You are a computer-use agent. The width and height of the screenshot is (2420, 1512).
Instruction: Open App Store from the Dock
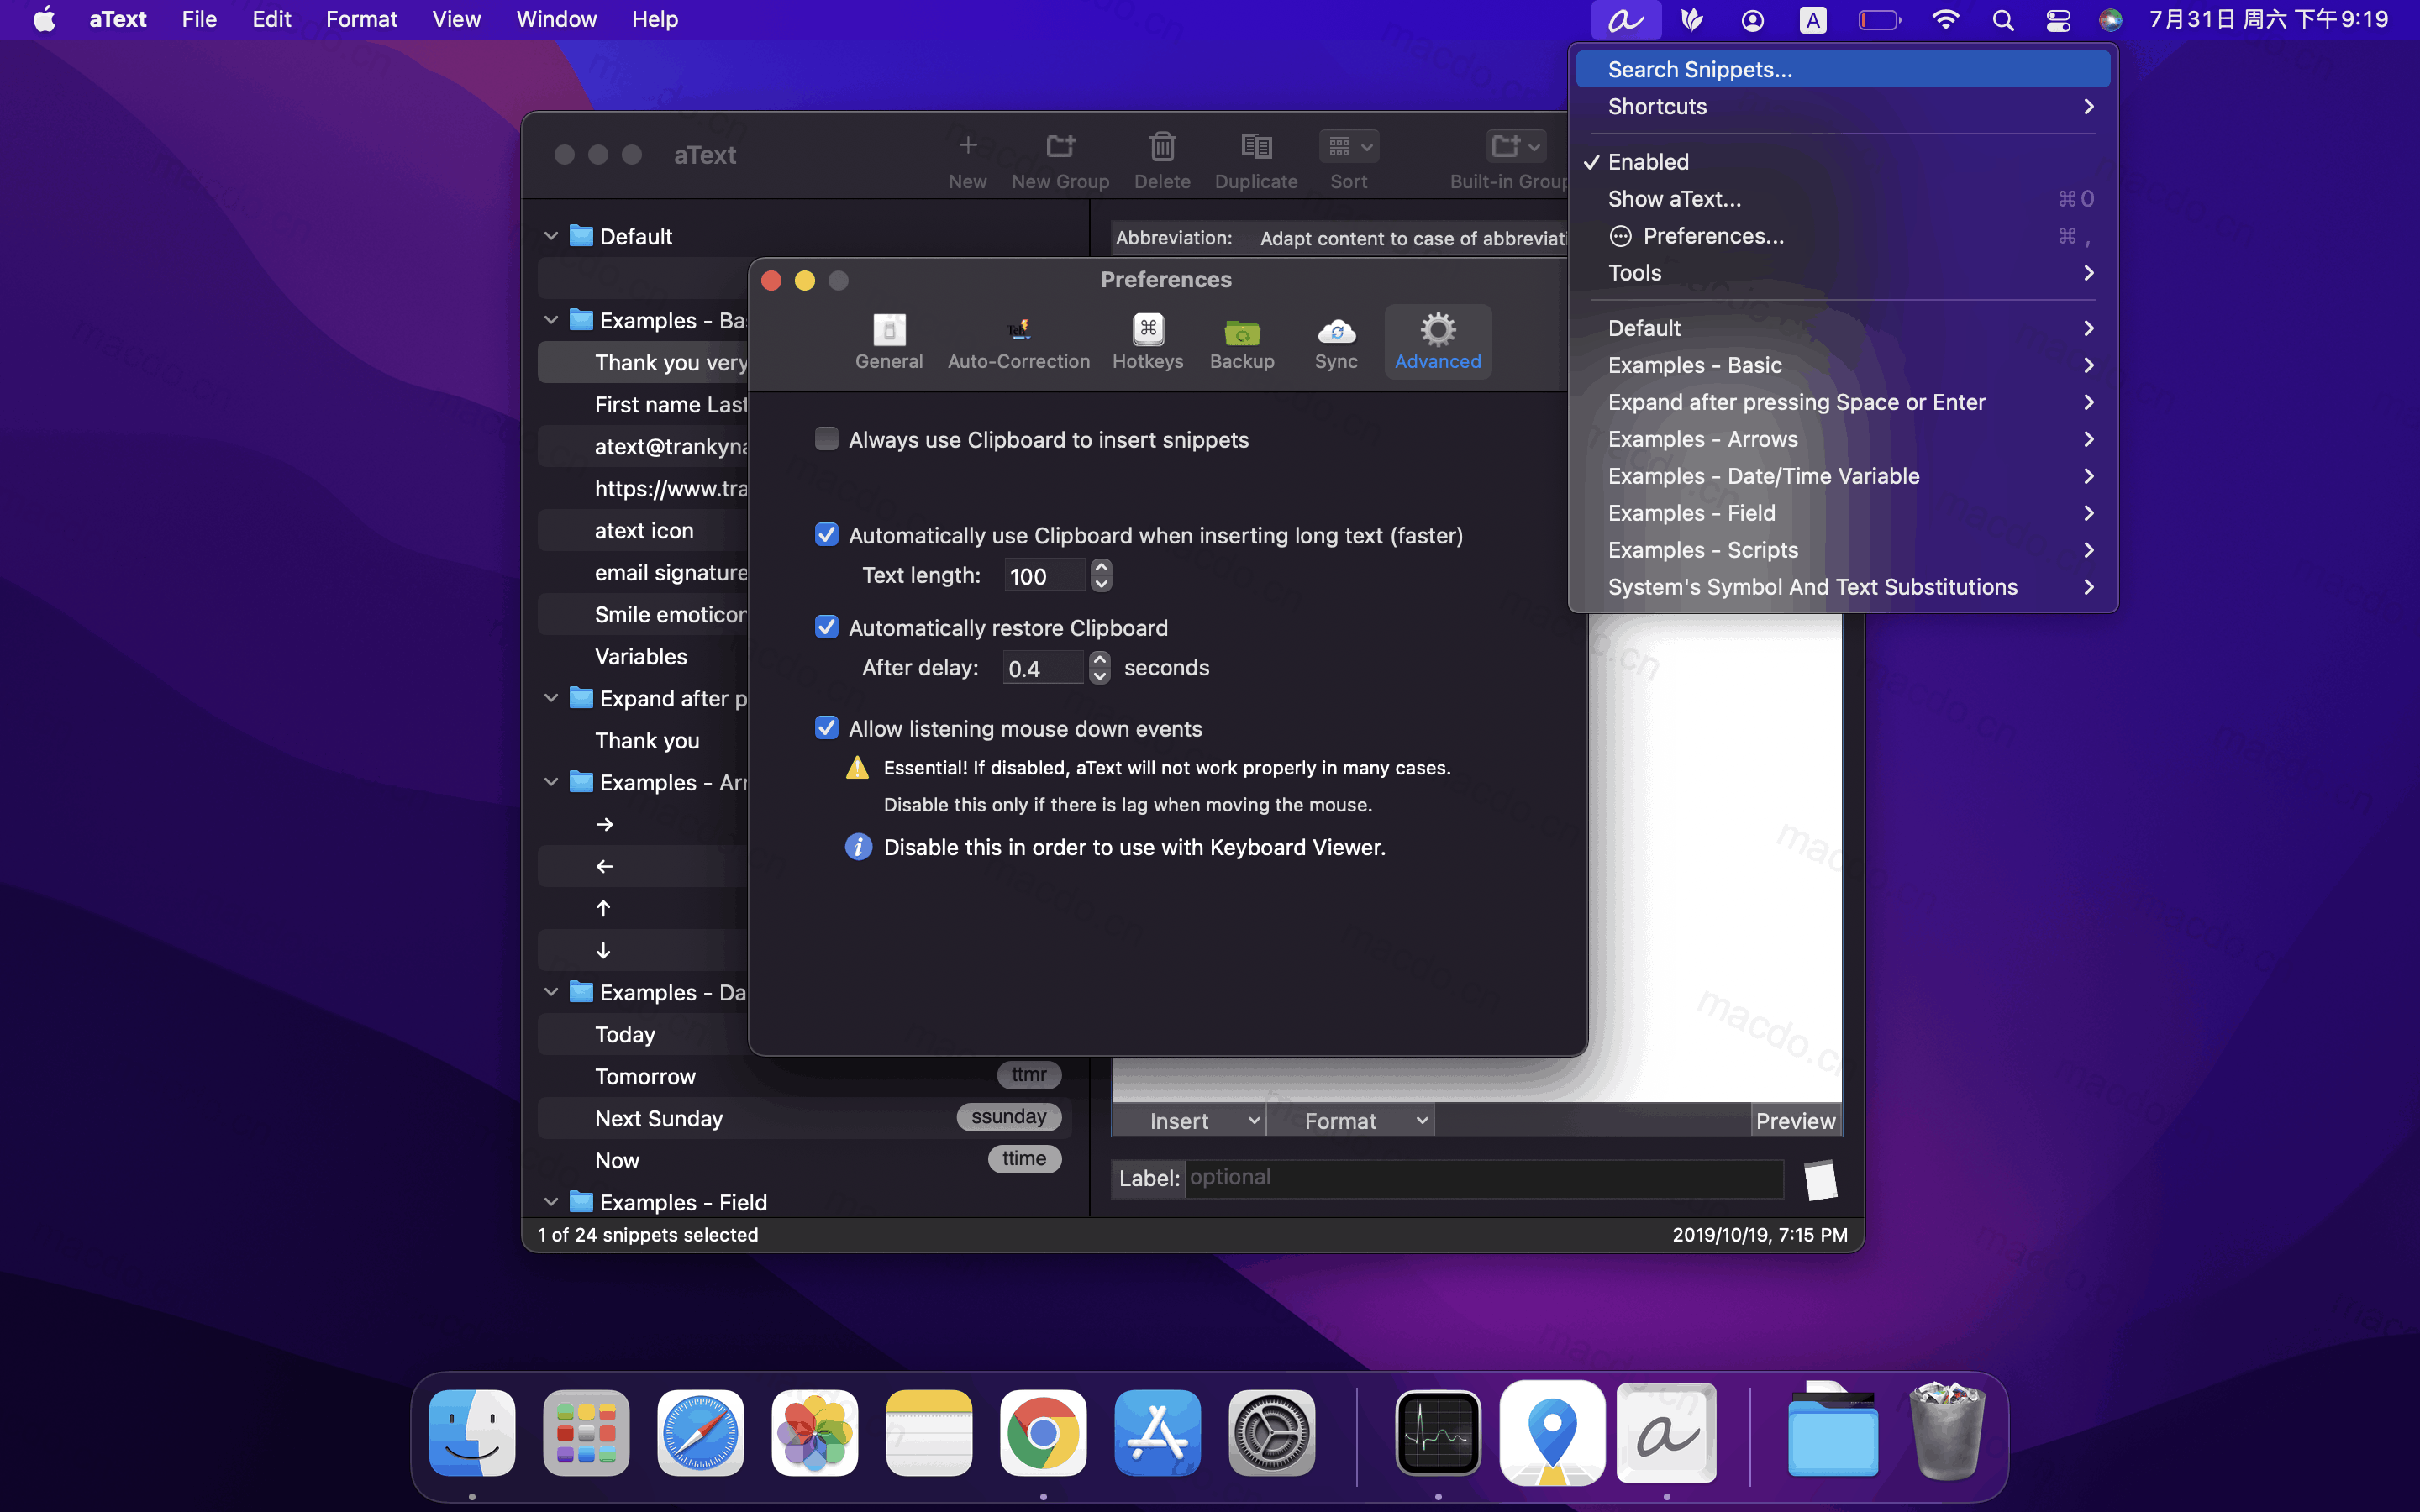(x=1157, y=1432)
